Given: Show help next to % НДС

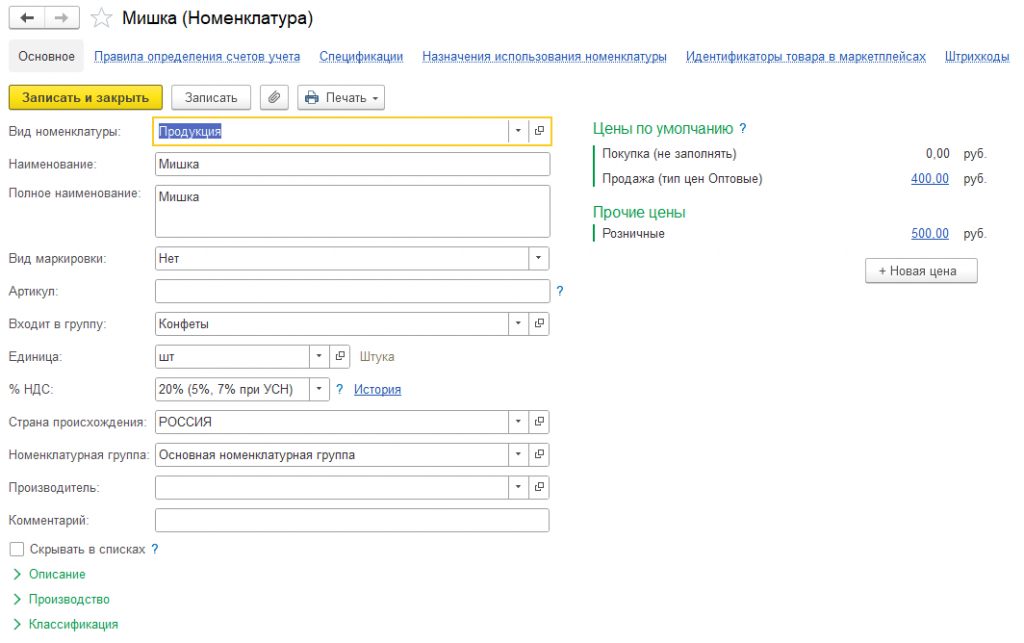Looking at the screenshot, I should tap(340, 389).
